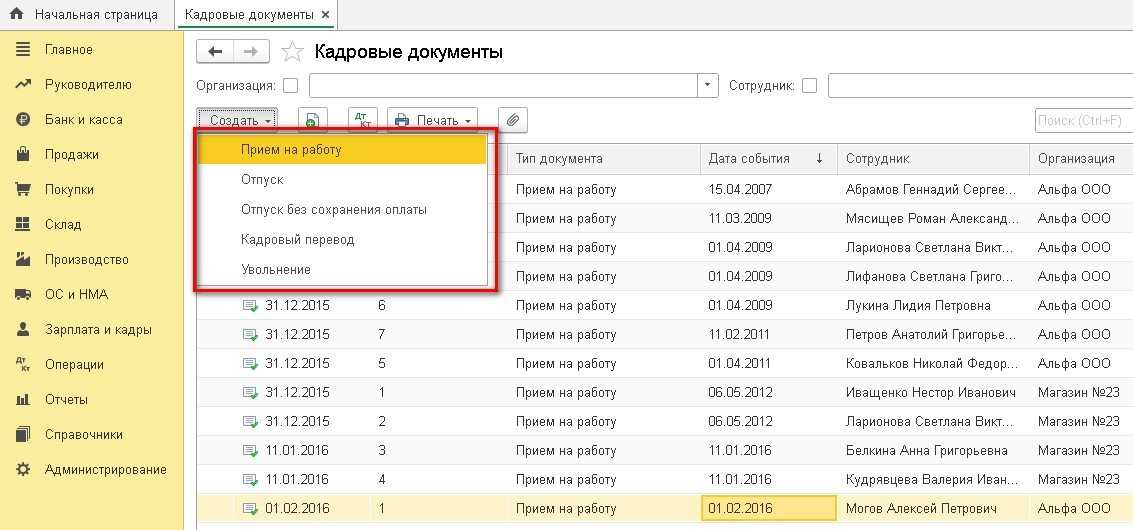
Task: Choose Увольнение in the Создать menu
Action: pyautogui.click(x=276, y=270)
